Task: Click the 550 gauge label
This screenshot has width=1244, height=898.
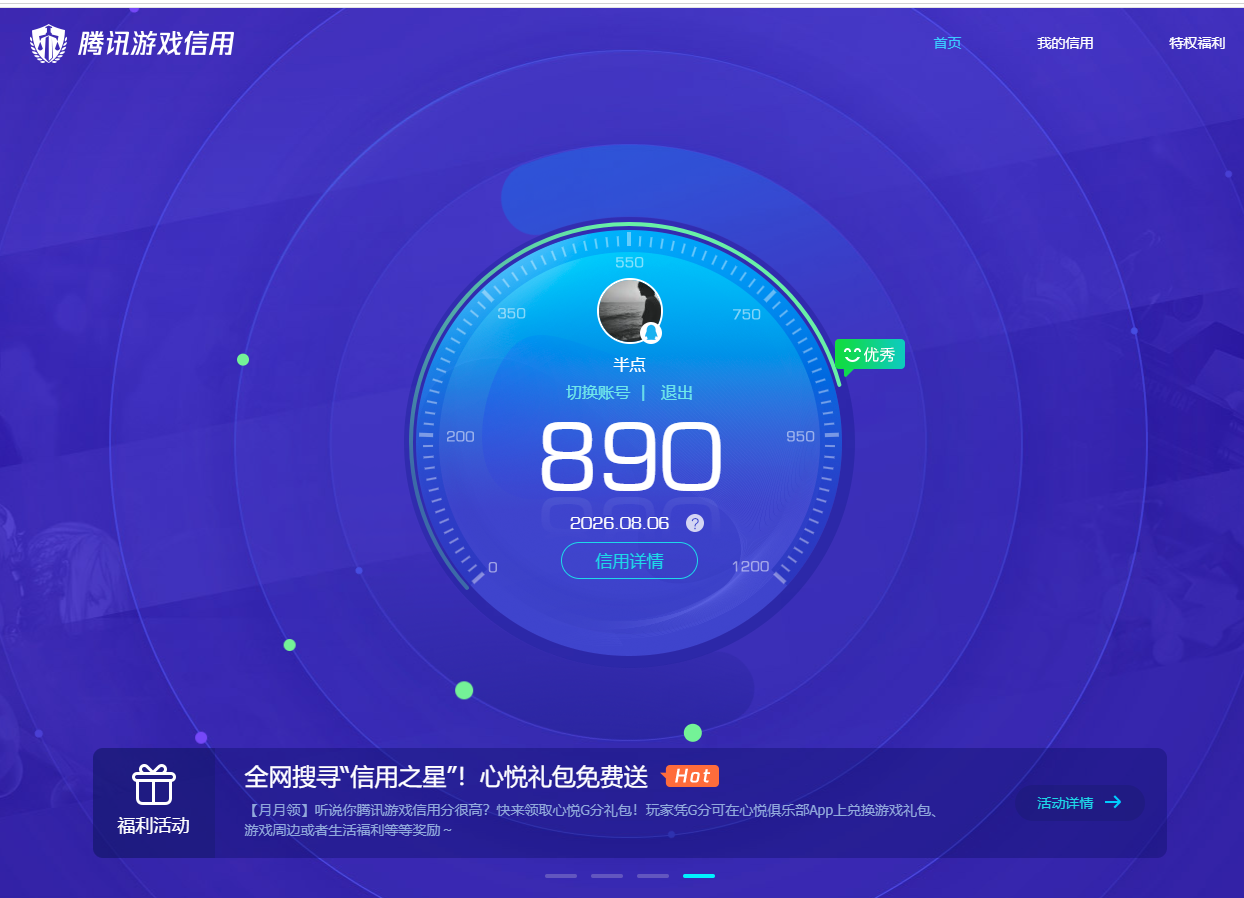Action: click(630, 262)
